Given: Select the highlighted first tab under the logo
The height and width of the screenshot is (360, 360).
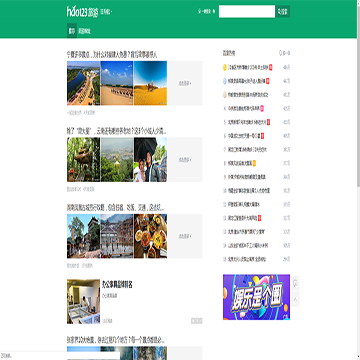Looking at the screenshot, I should (x=72, y=31).
